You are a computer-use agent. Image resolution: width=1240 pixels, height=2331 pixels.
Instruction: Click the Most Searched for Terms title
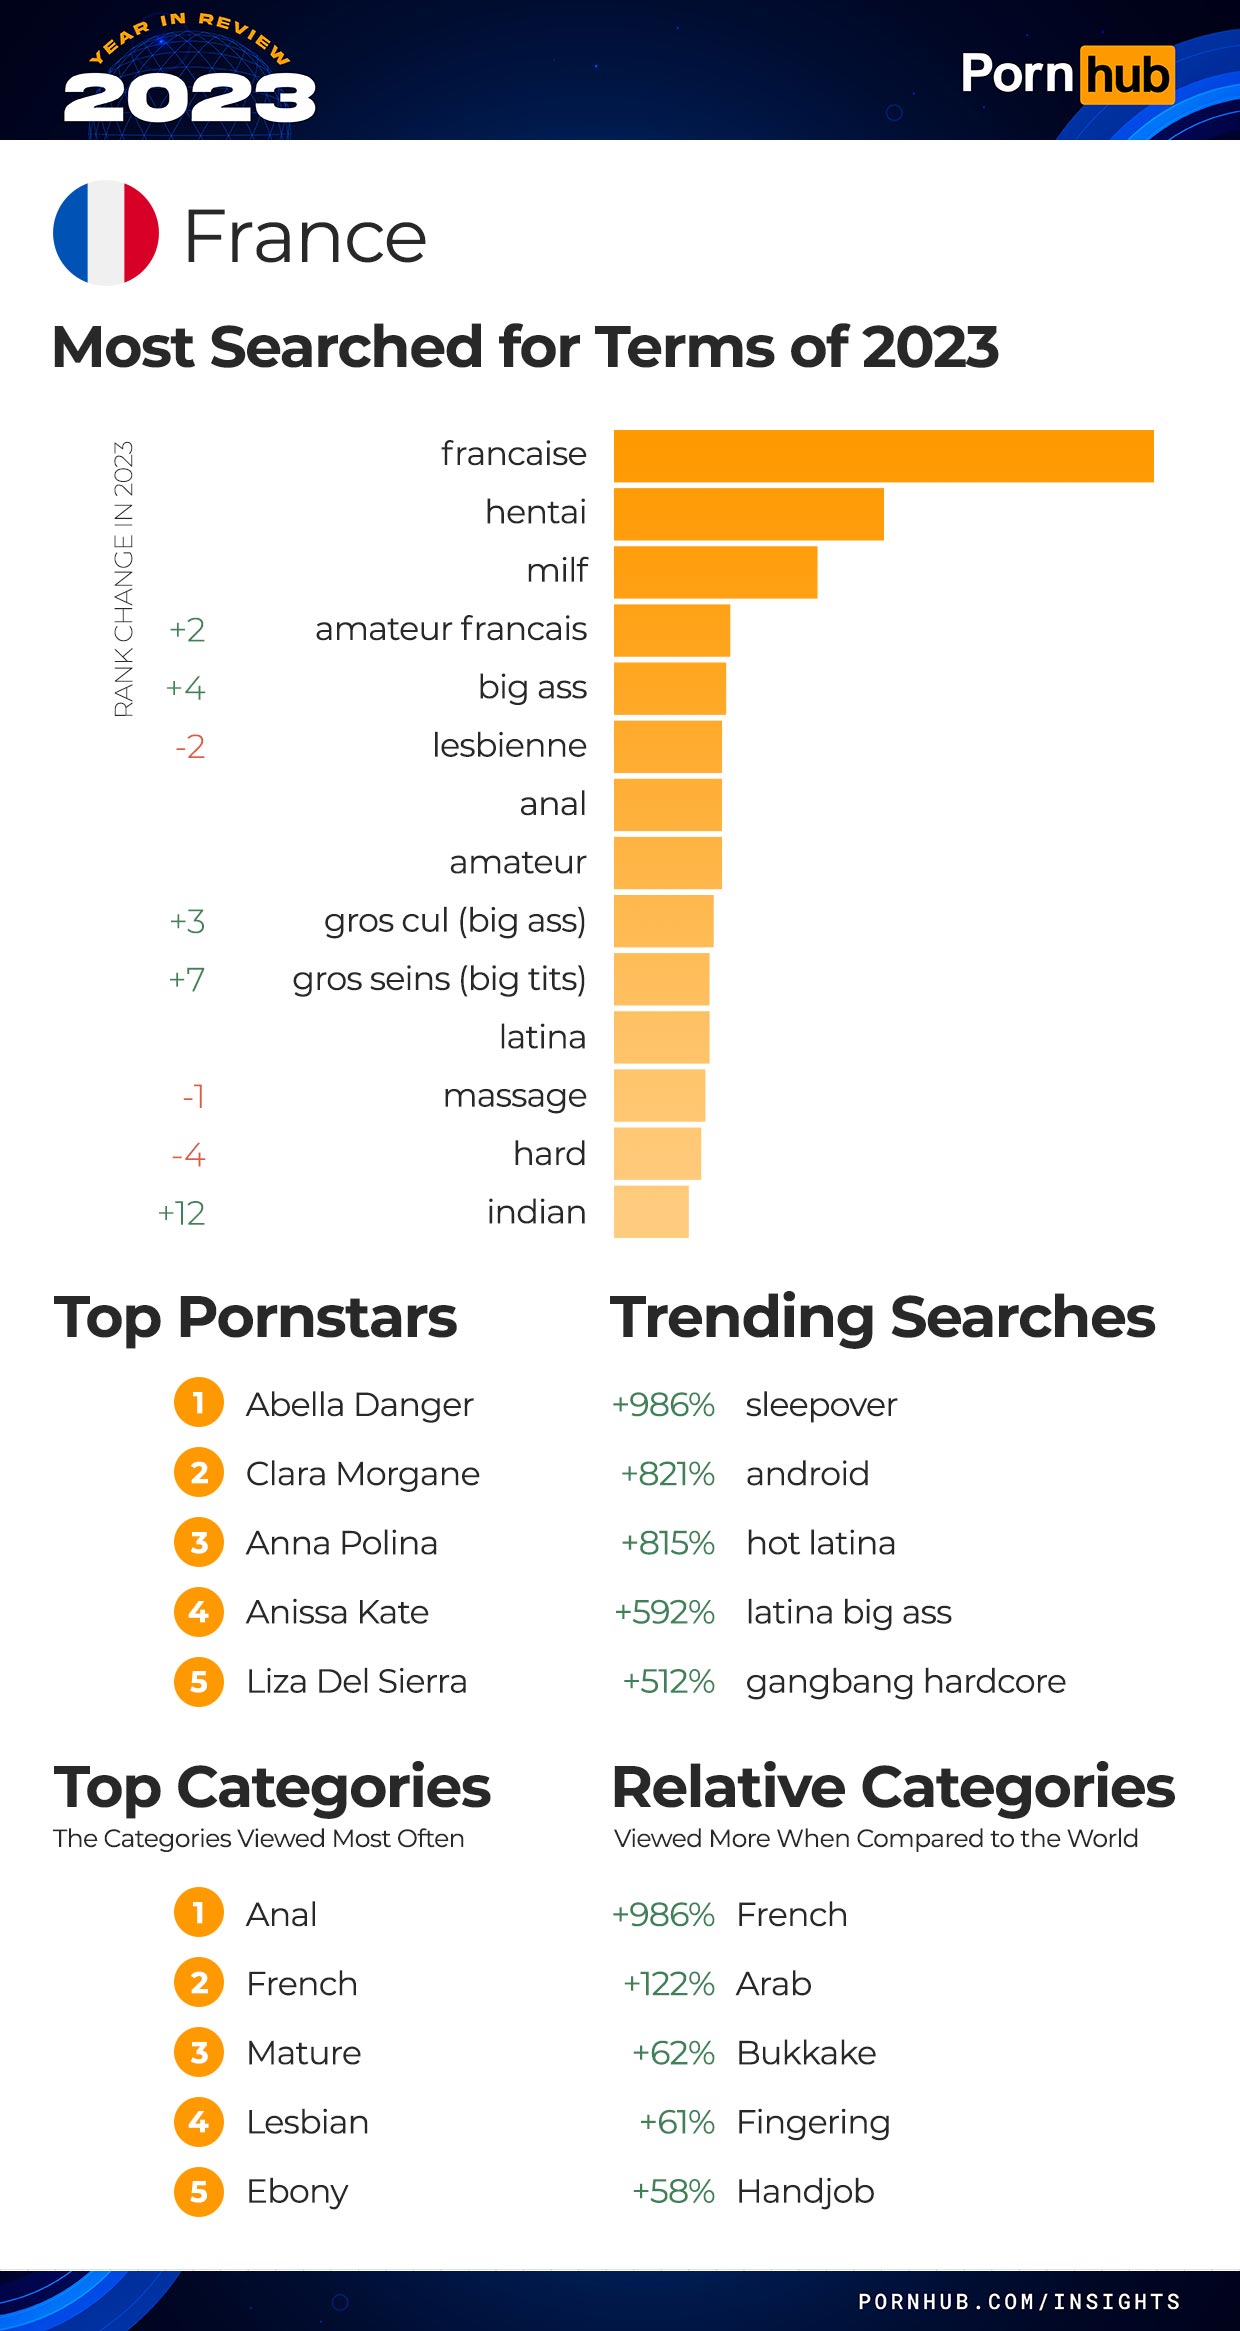tap(525, 347)
